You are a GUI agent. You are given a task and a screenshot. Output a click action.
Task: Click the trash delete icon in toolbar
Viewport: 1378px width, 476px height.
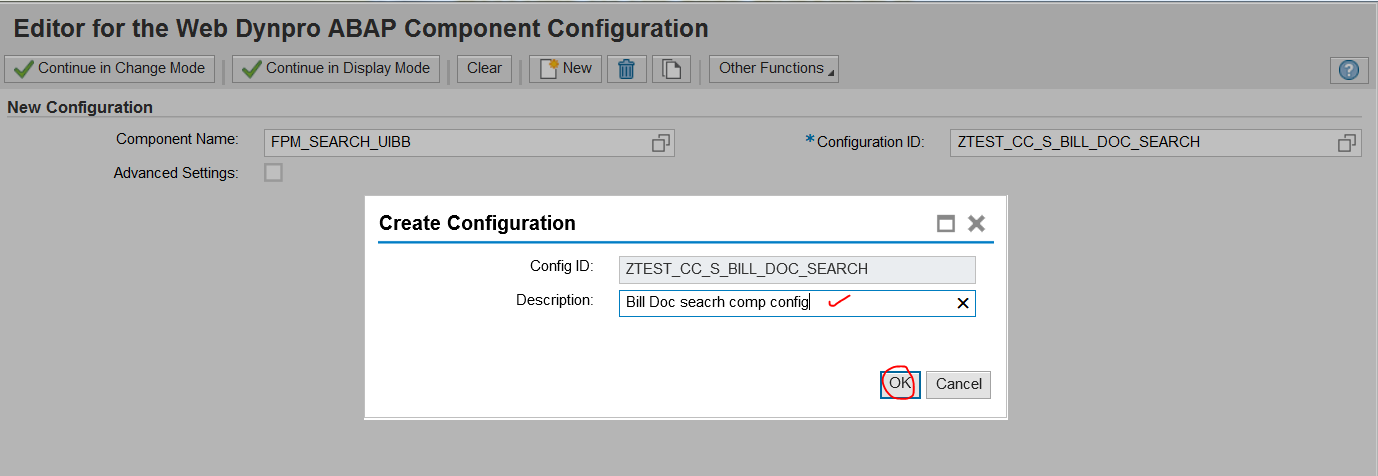pyautogui.click(x=626, y=69)
